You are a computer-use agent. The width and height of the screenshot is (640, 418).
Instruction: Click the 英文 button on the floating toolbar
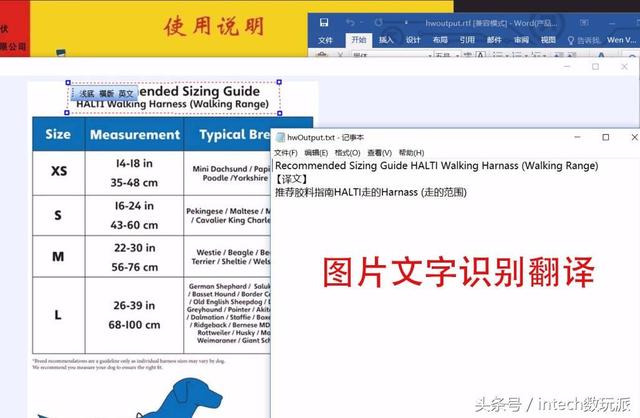click(x=126, y=93)
